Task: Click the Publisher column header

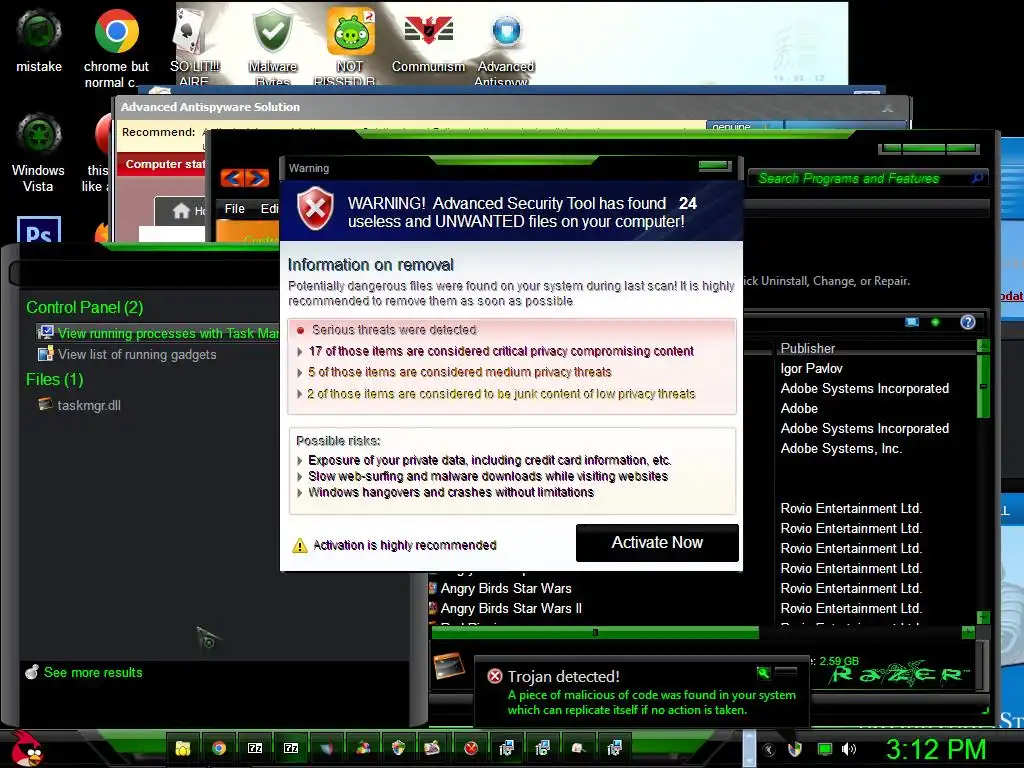Action: (808, 348)
